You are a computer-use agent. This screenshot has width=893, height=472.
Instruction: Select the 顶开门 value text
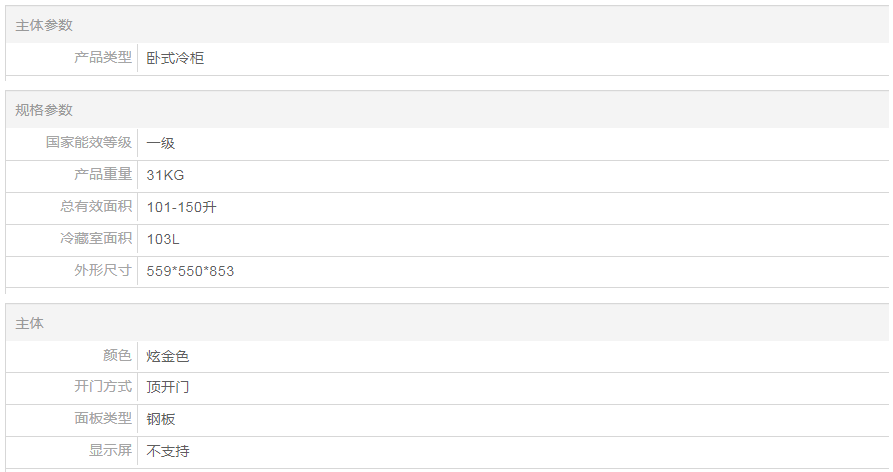tap(167, 387)
